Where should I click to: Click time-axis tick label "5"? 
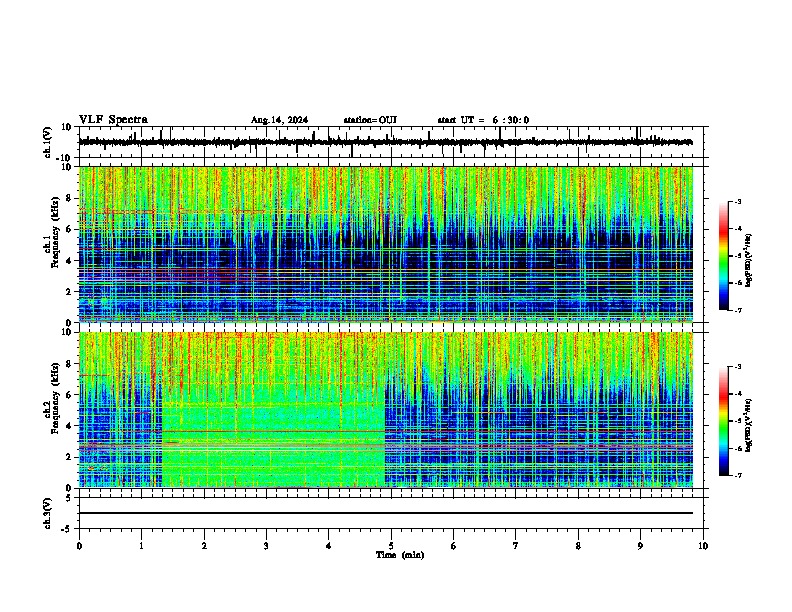click(x=391, y=546)
